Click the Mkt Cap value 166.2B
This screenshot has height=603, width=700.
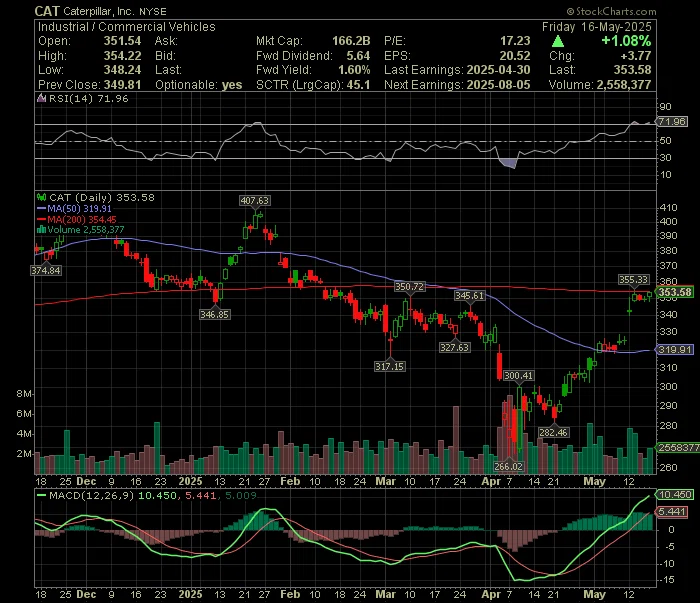[x=351, y=41]
